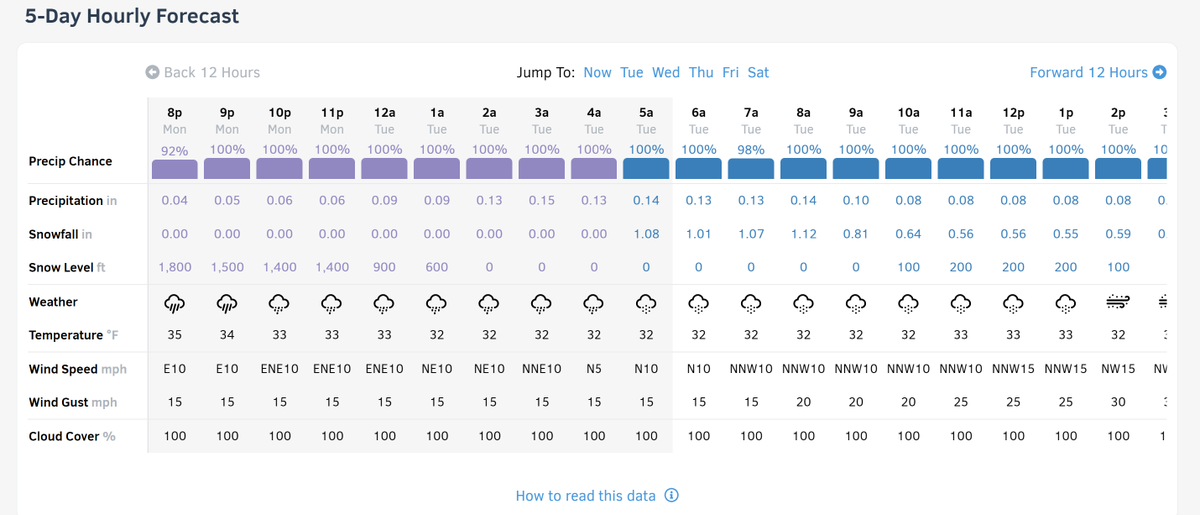Screen dimensions: 1200x515
Task: Jump to Wed forecast
Action: [666, 72]
